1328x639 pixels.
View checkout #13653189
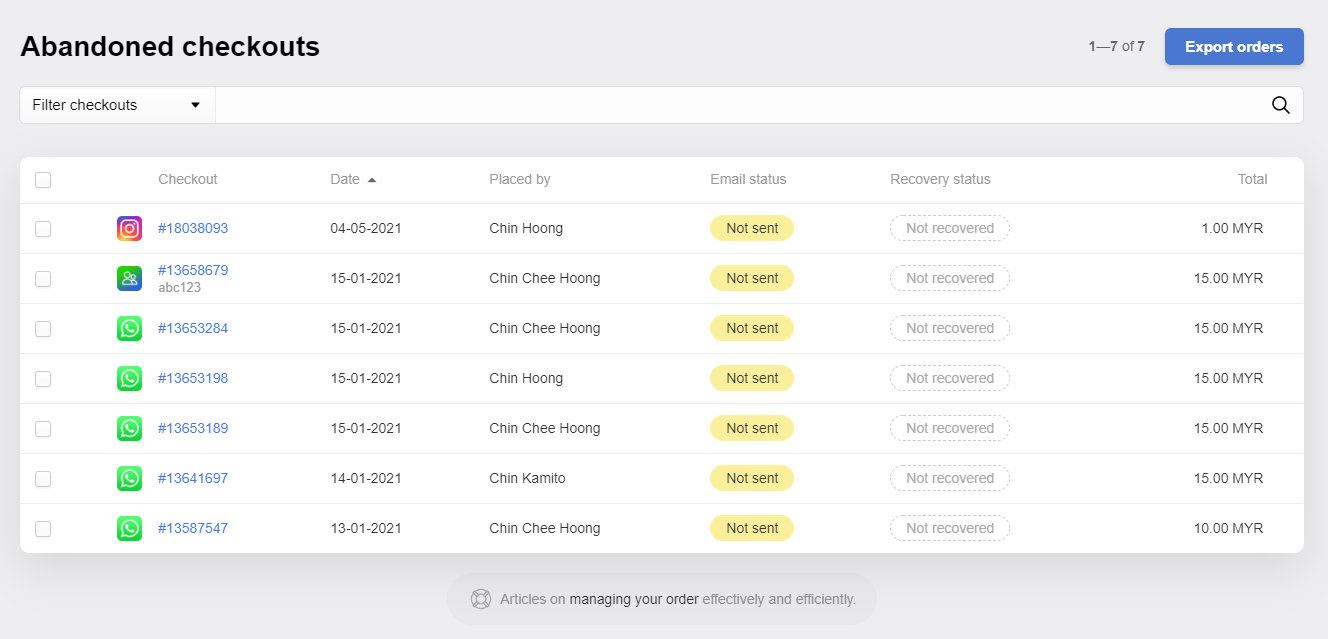[x=193, y=428]
